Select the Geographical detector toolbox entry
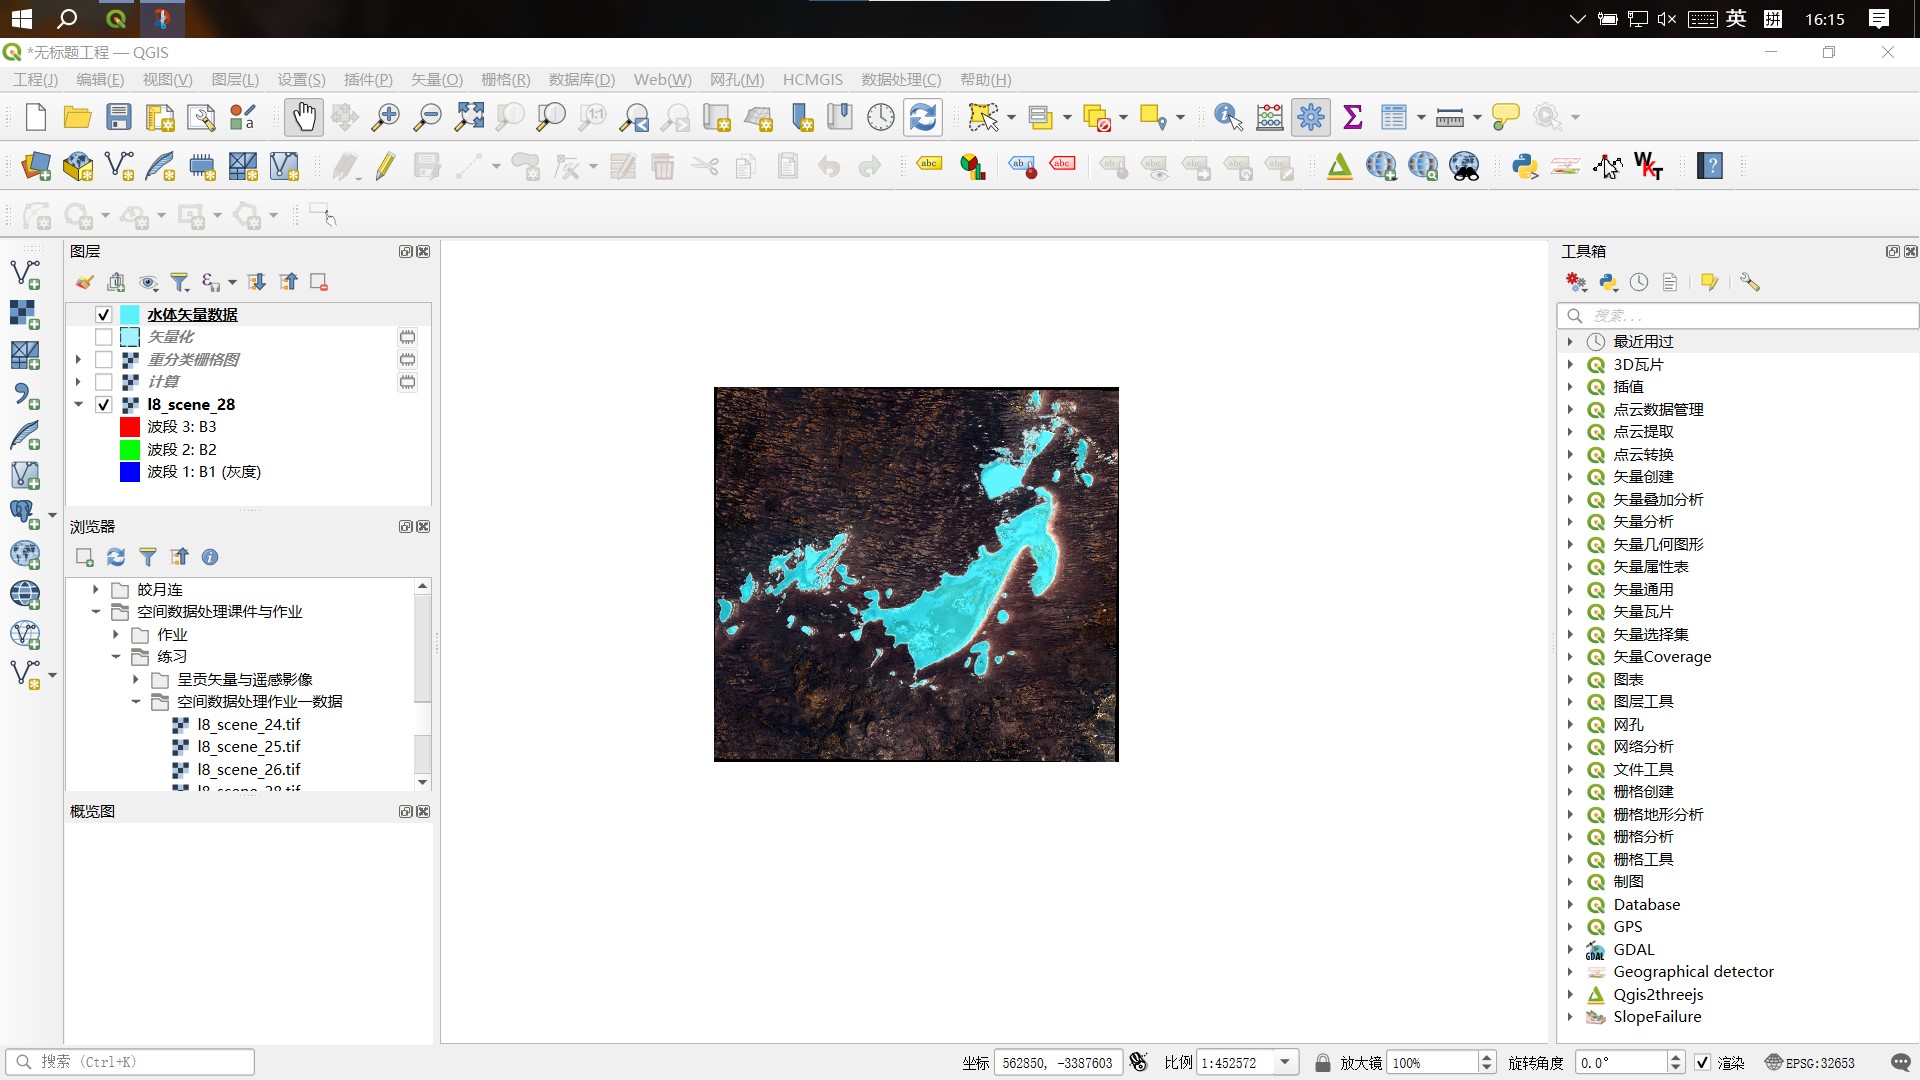This screenshot has height=1080, width=1920. point(1693,972)
